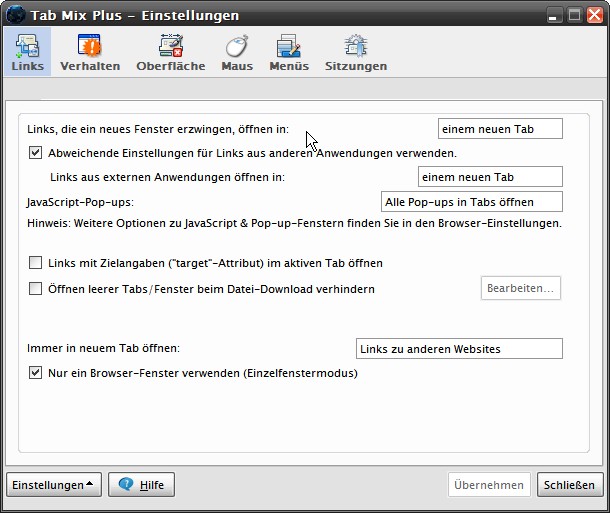Click 'JavaScript-Pop-ups:' label
The width and height of the screenshot is (610, 513).
tap(80, 202)
